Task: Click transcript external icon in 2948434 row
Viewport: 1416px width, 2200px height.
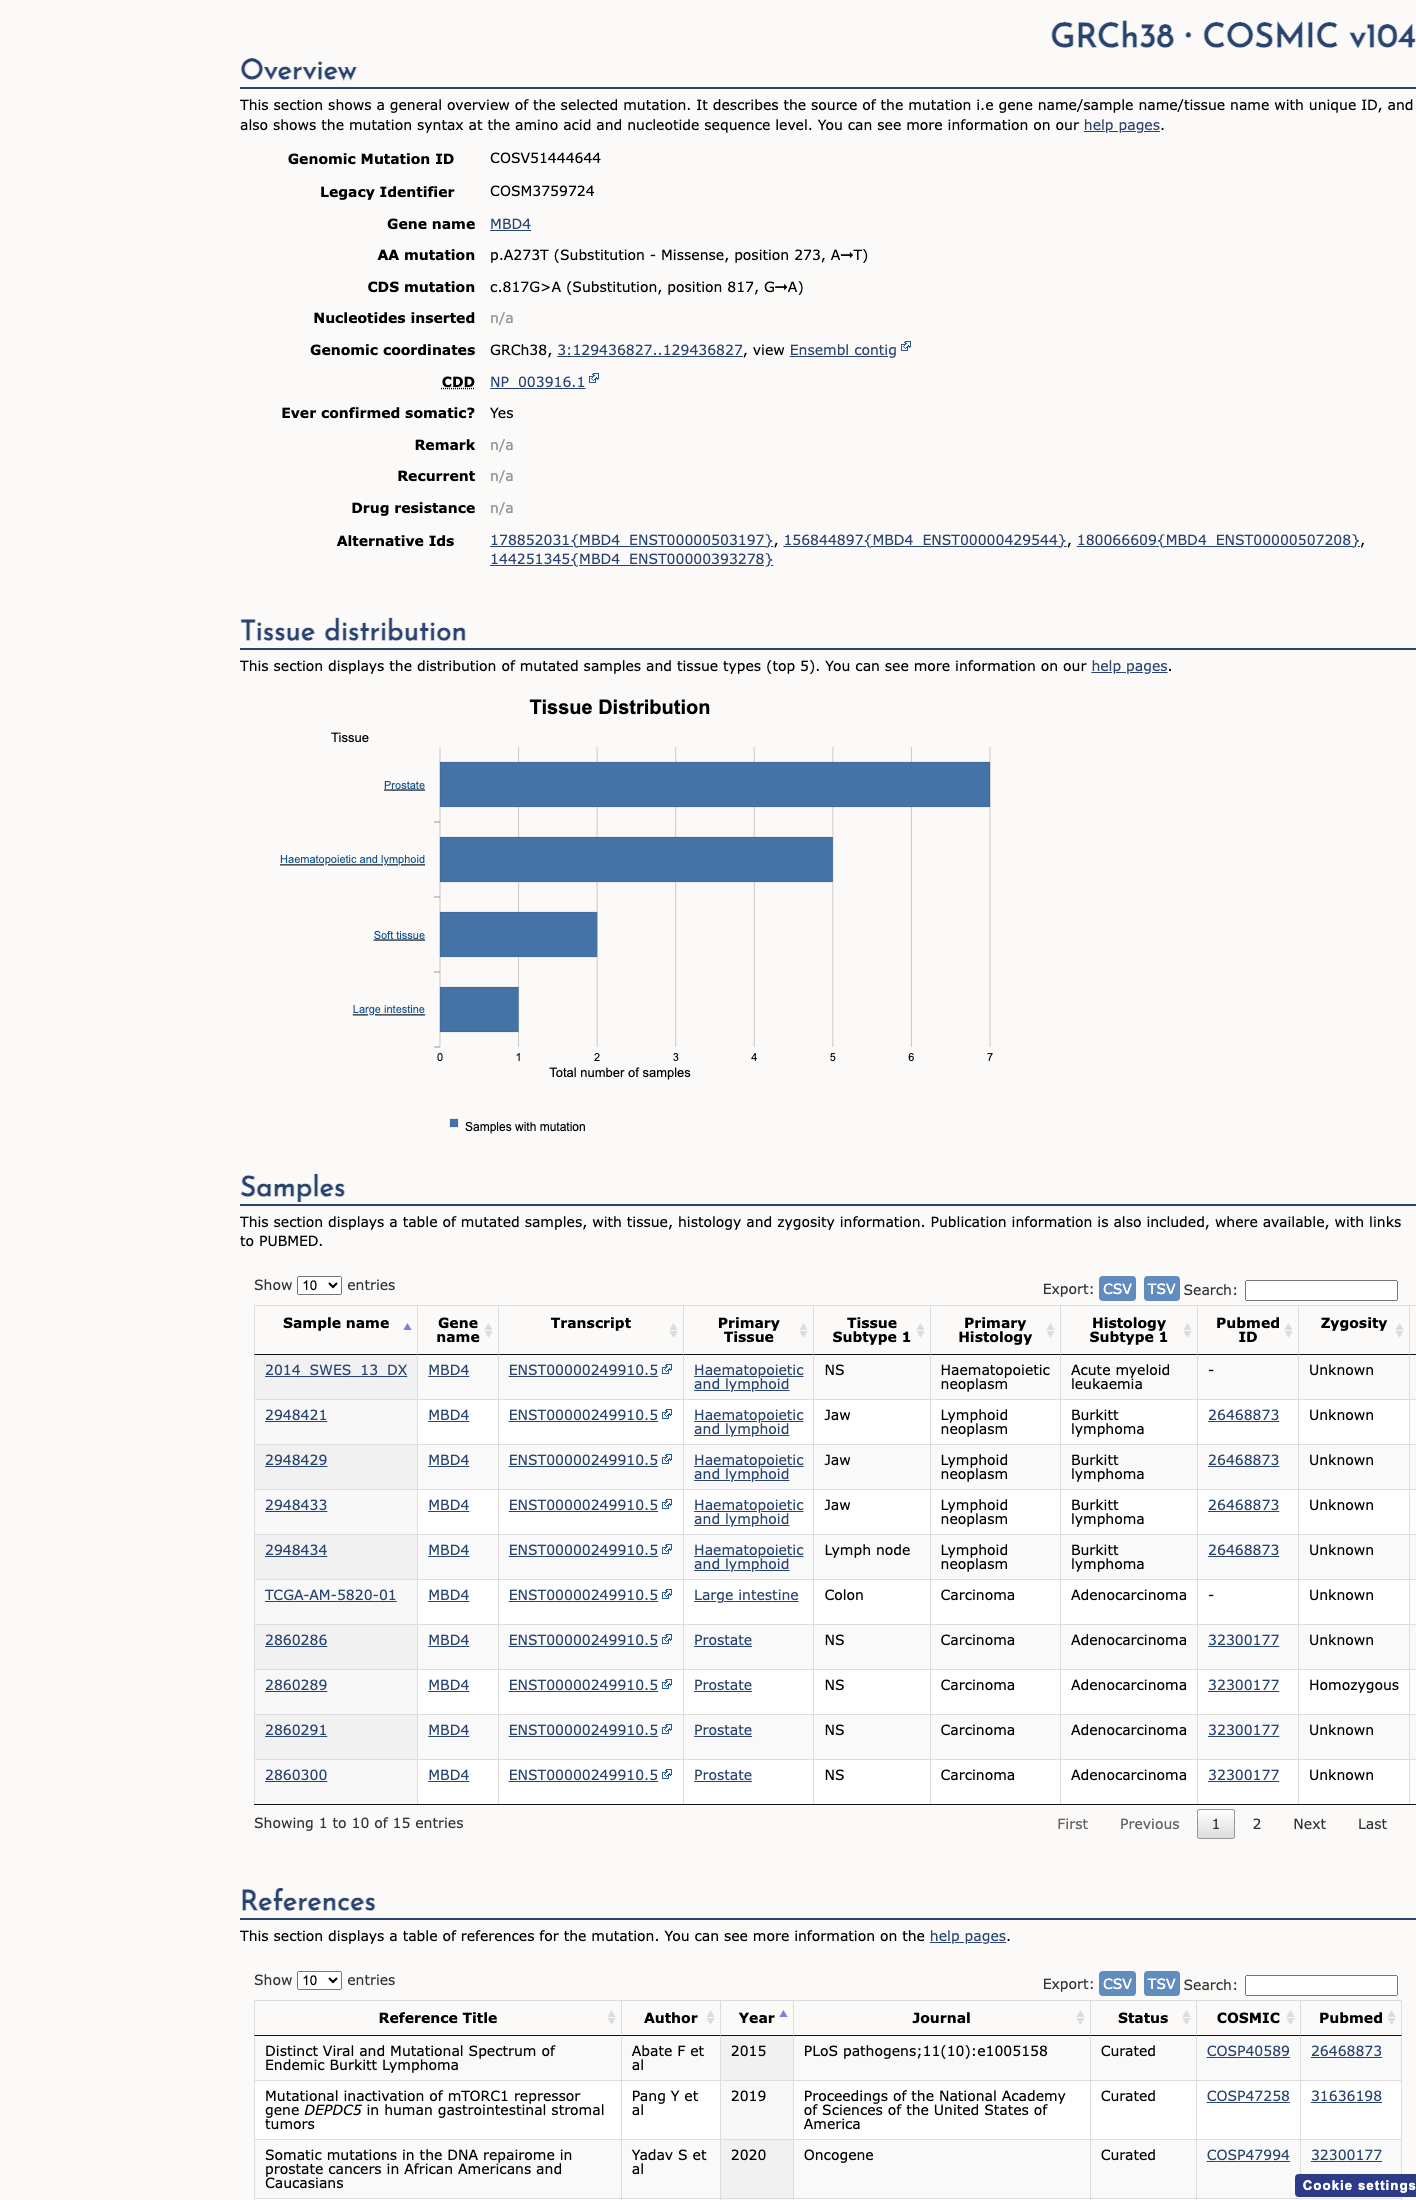Action: click(x=667, y=1549)
